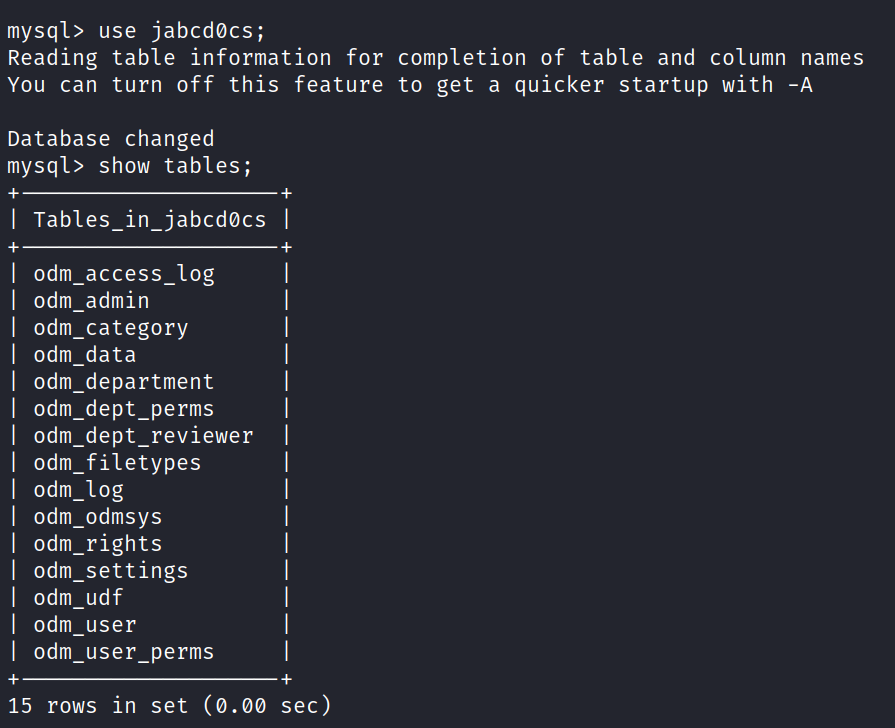Click the Tables_in_jabcd0cs column header
895x728 pixels.
pyautogui.click(x=150, y=220)
